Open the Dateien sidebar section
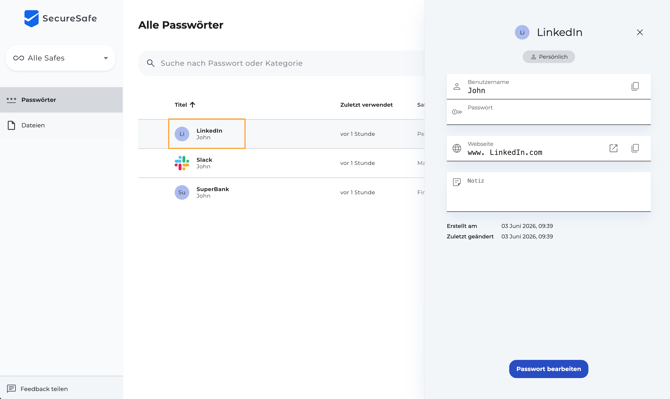The width and height of the screenshot is (670, 399). point(61,125)
